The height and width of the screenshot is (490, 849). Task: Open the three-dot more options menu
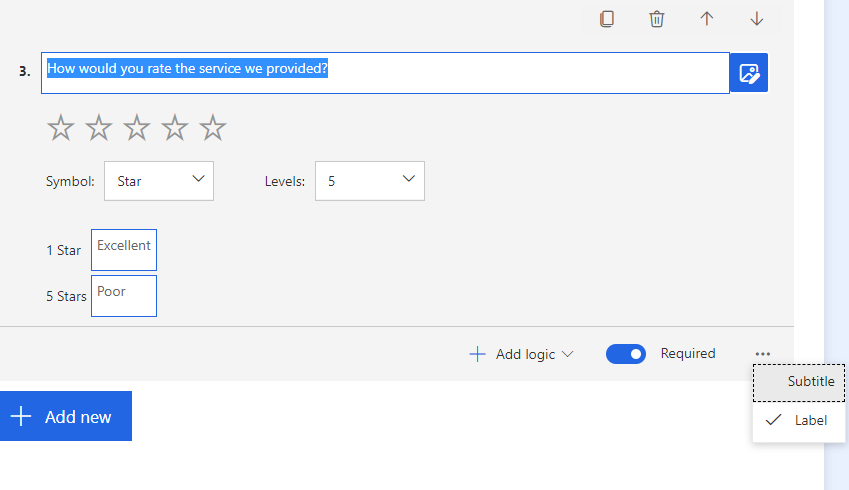coord(762,354)
